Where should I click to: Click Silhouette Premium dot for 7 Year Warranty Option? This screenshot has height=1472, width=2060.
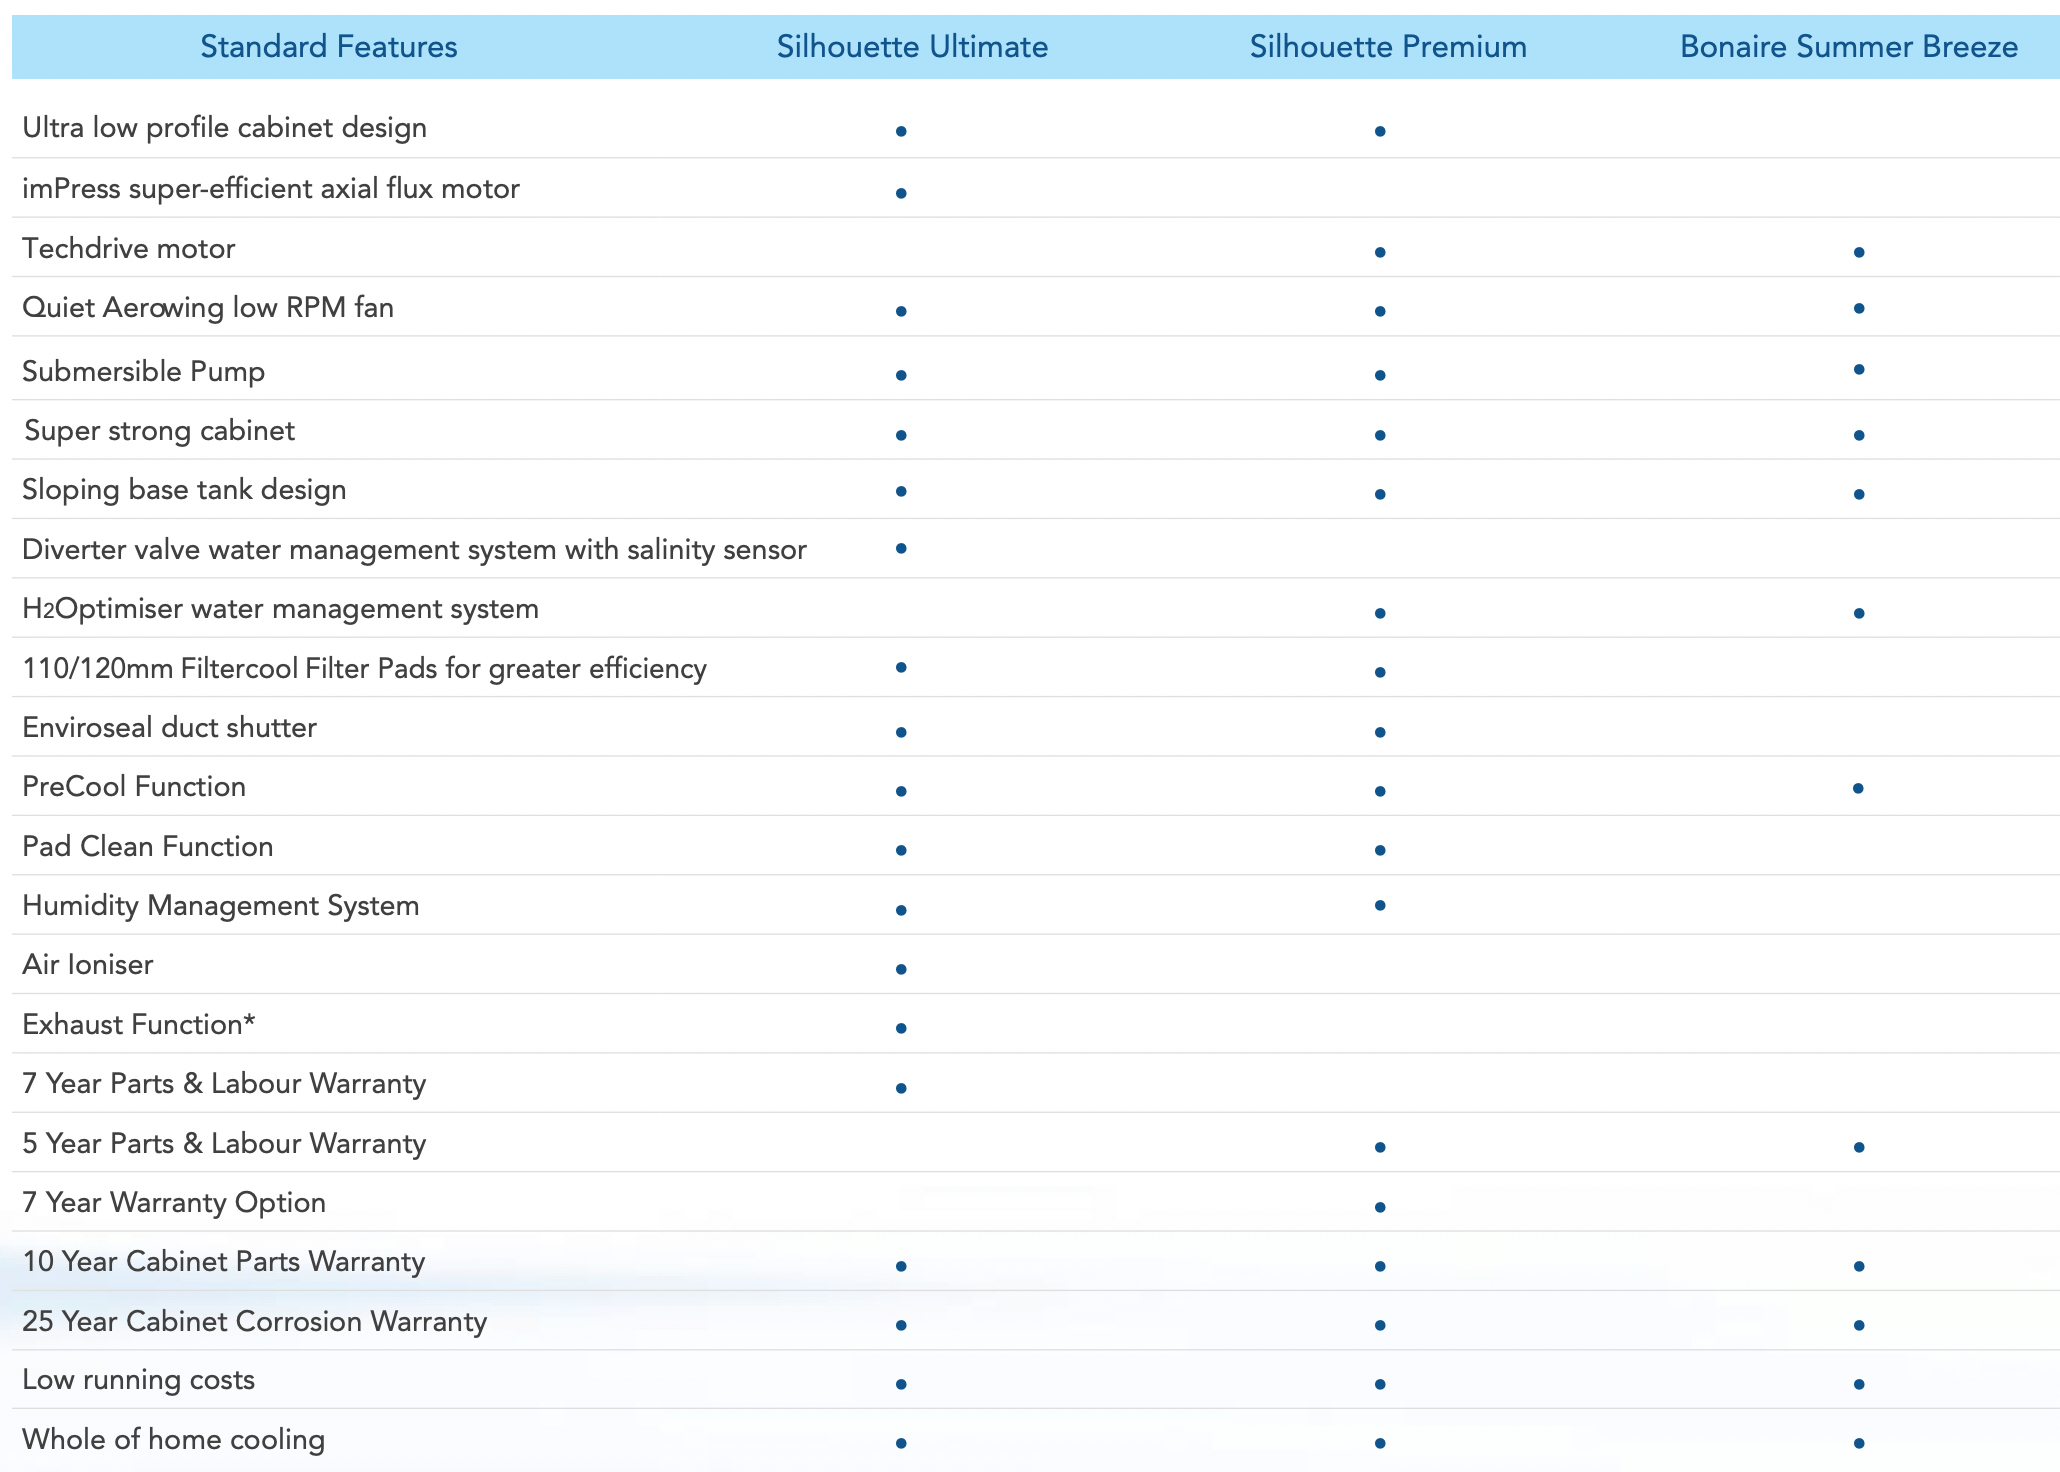click(1380, 1207)
